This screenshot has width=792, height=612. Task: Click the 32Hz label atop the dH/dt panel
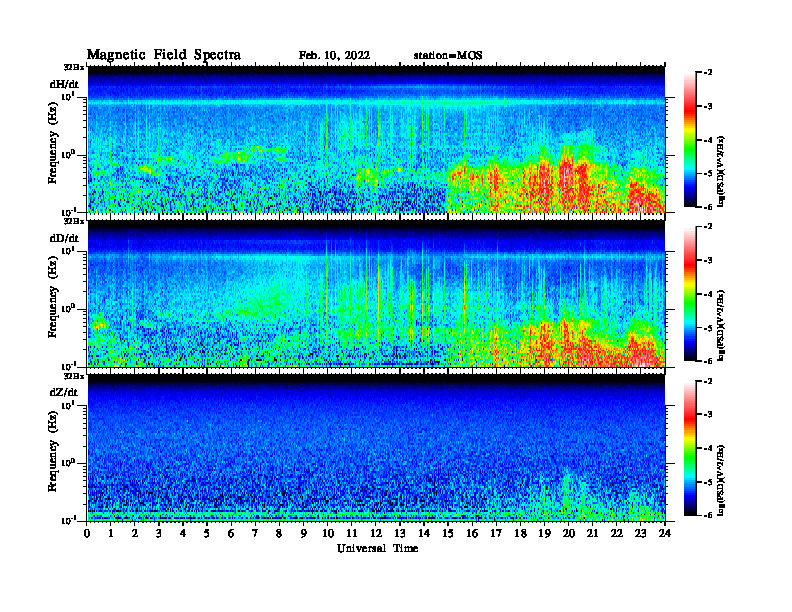[74, 67]
